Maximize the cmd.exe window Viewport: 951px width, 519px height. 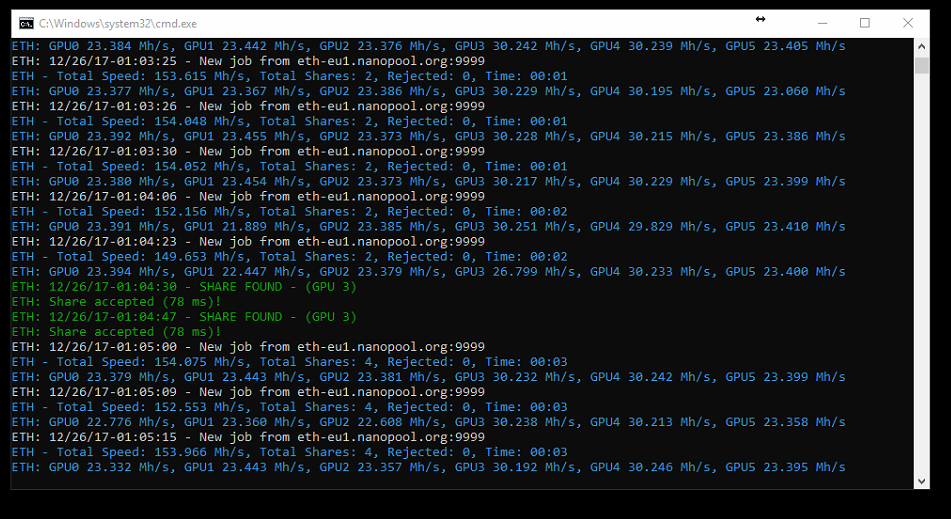[865, 24]
